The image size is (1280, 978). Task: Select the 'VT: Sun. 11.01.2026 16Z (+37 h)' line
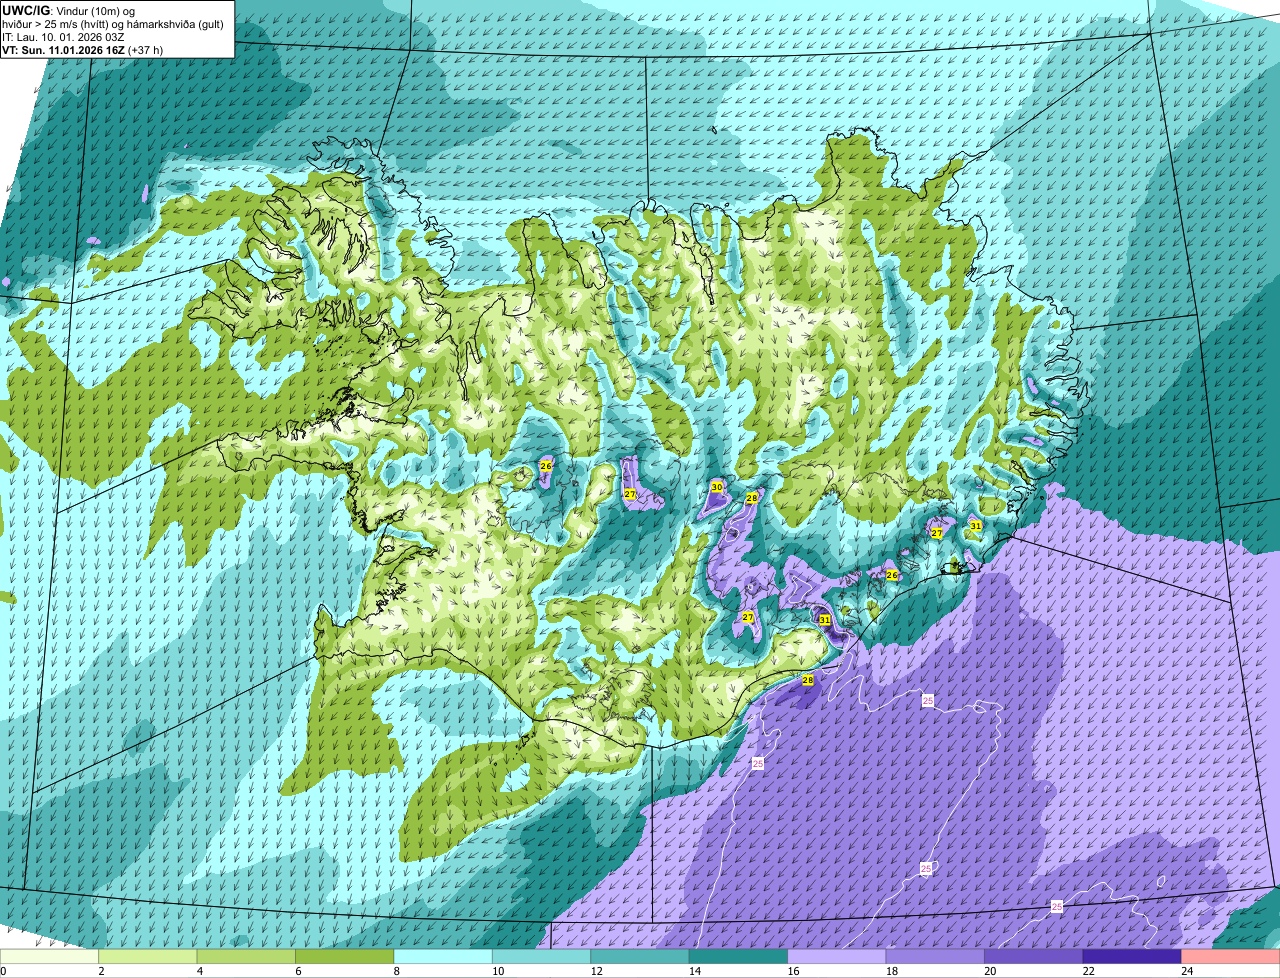click(82, 50)
